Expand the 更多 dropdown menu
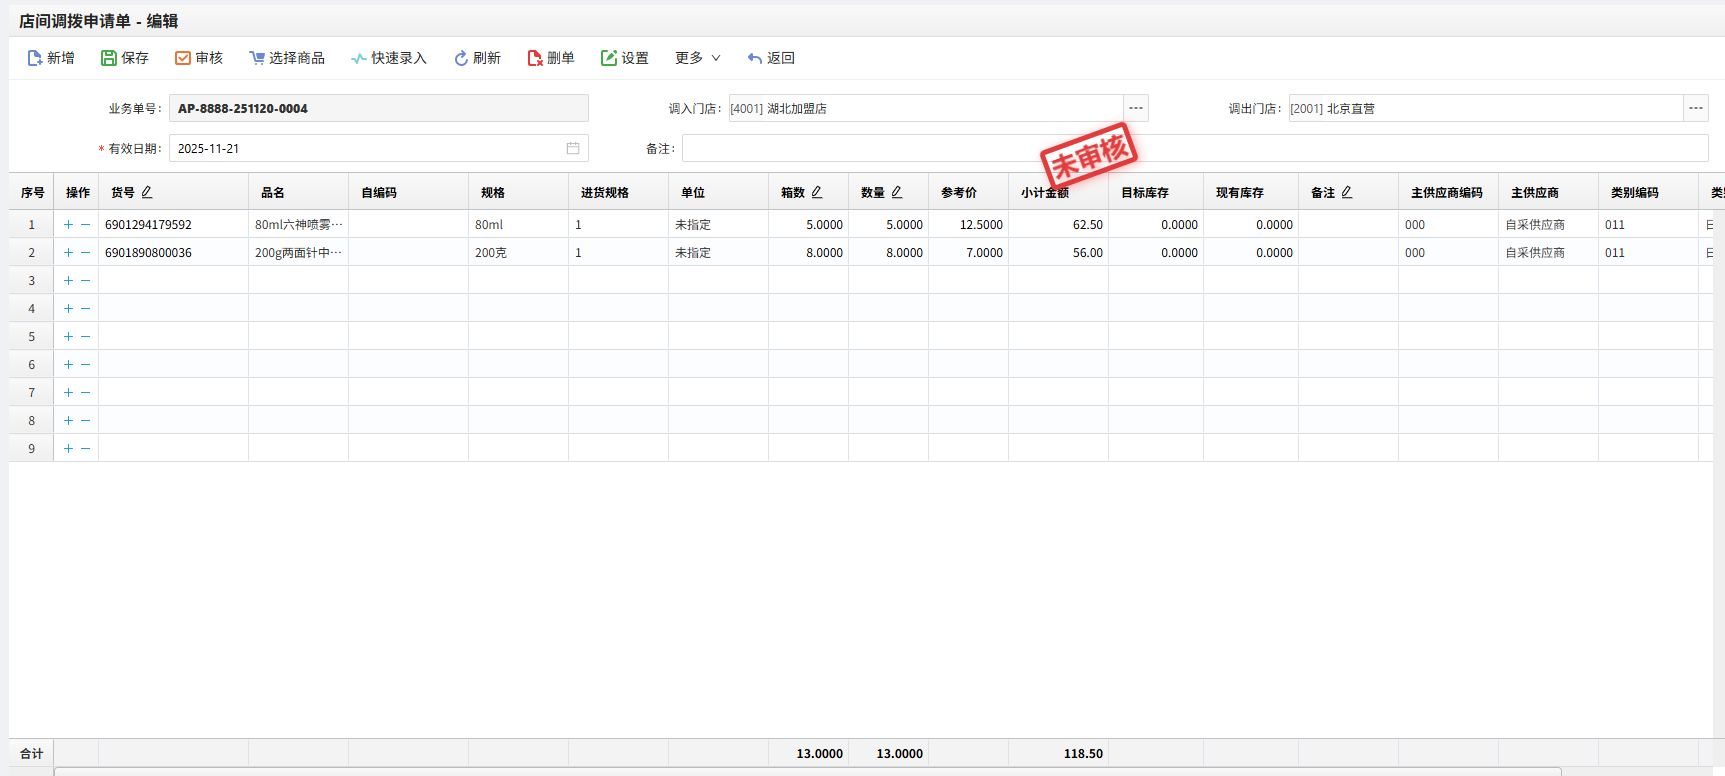This screenshot has height=776, width=1725. (x=697, y=58)
